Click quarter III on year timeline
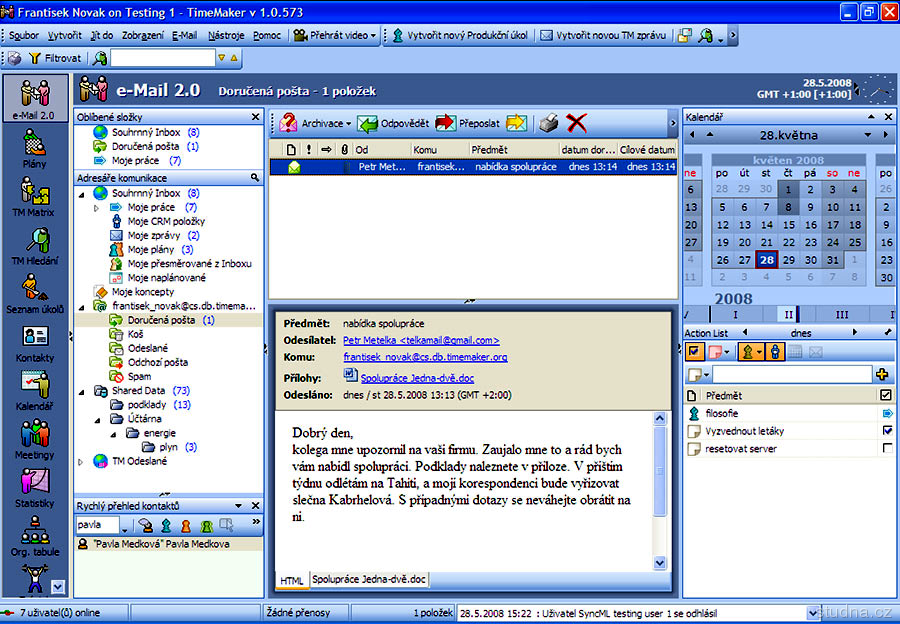The width and height of the screenshot is (900, 624). point(841,315)
